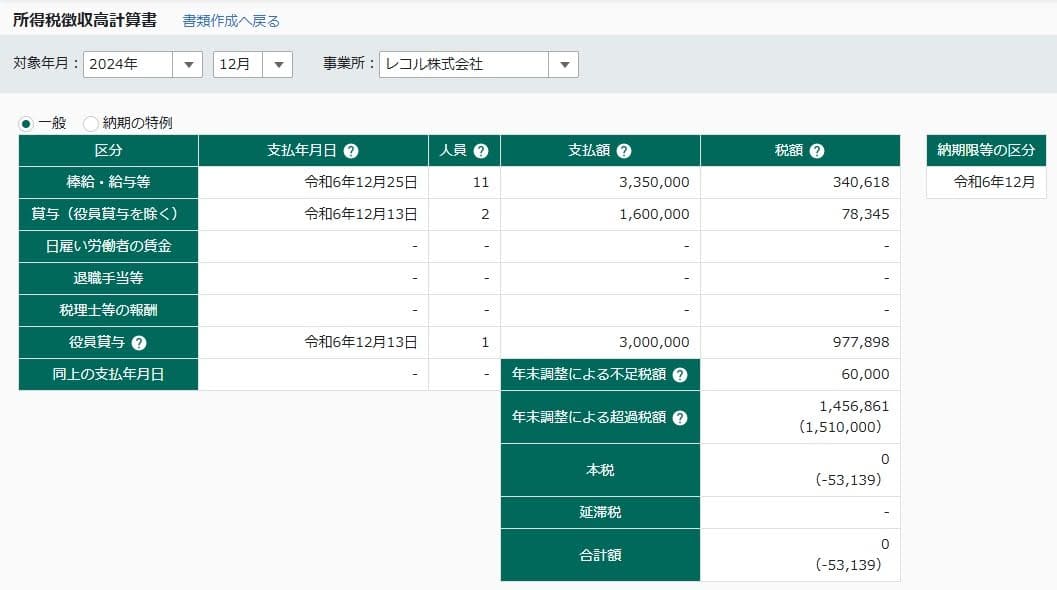This screenshot has width=1057, height=590.
Task: Go back via 書類作成へ戻る link
Action: coord(231,21)
